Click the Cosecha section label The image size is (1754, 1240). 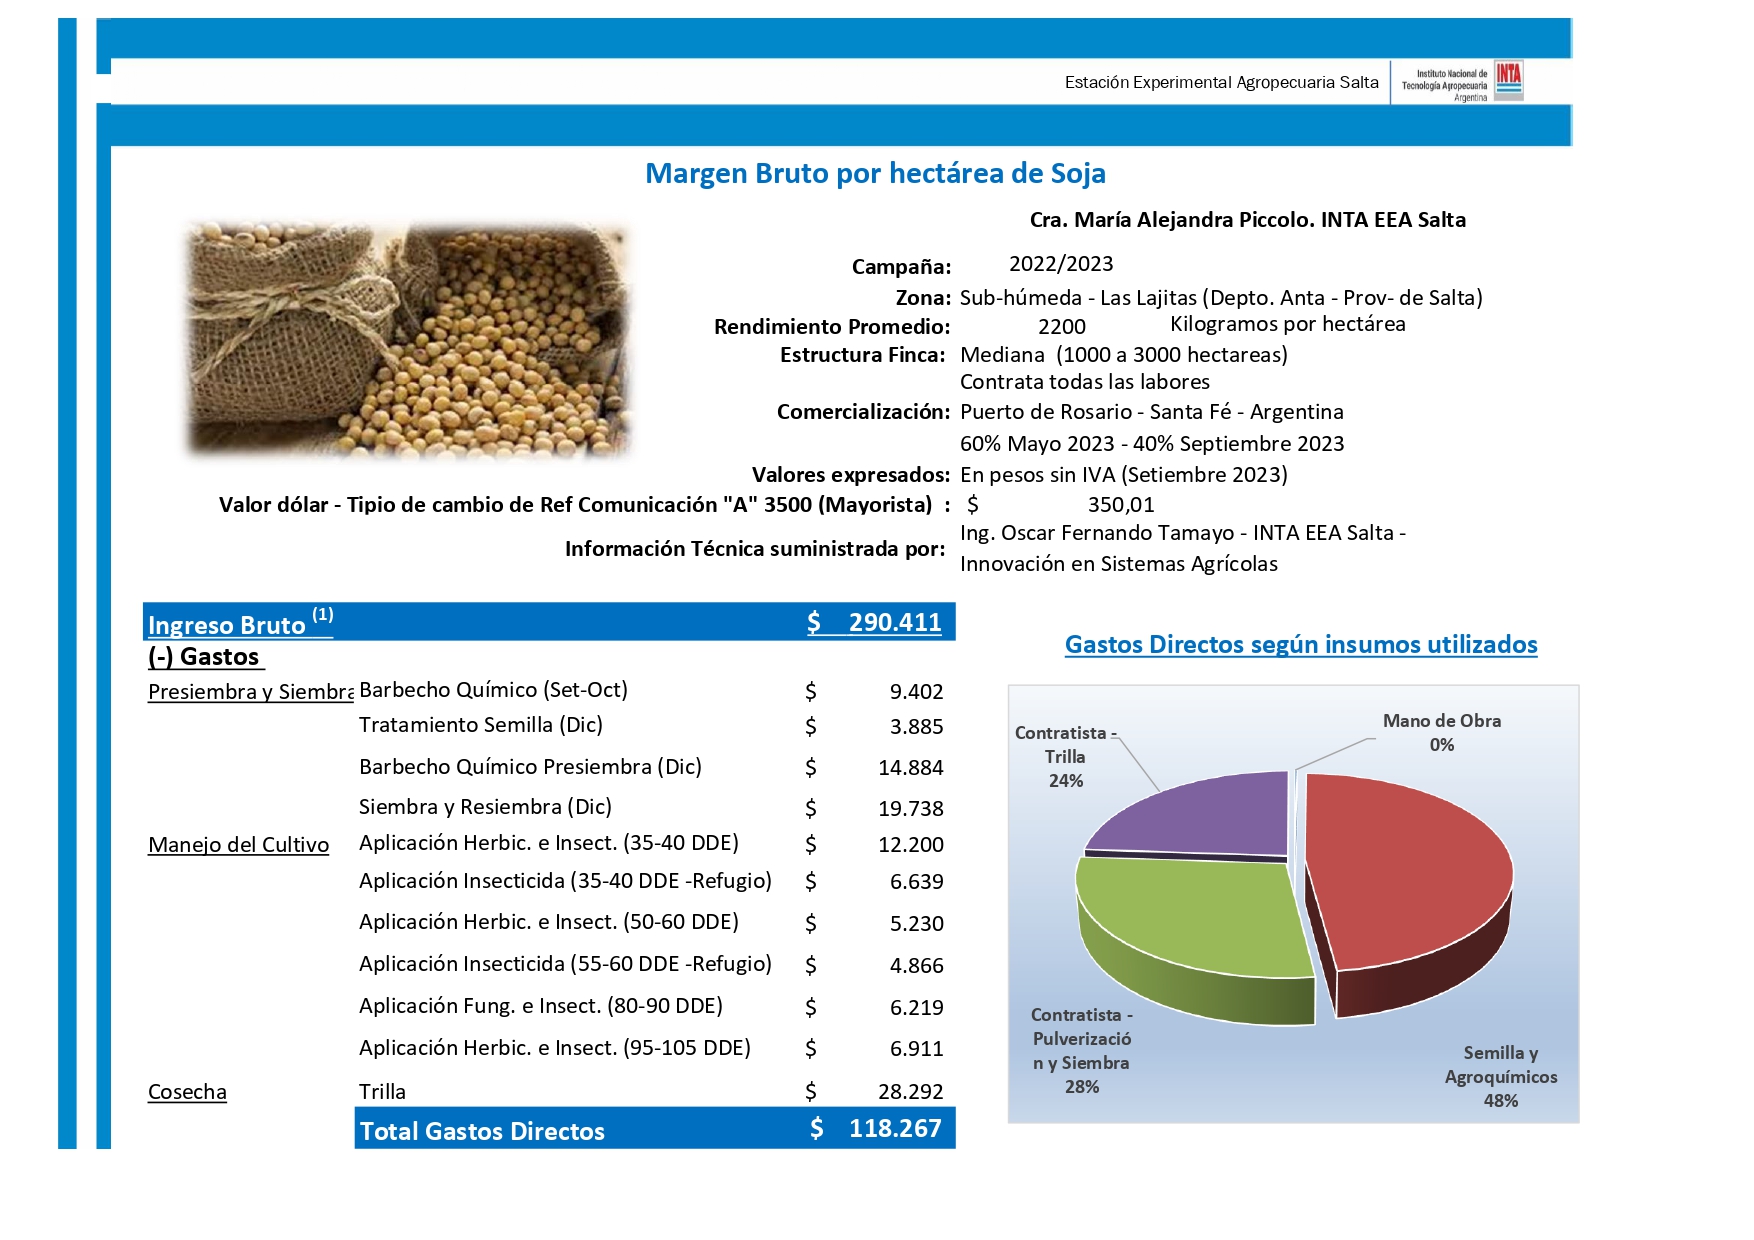(x=187, y=1092)
